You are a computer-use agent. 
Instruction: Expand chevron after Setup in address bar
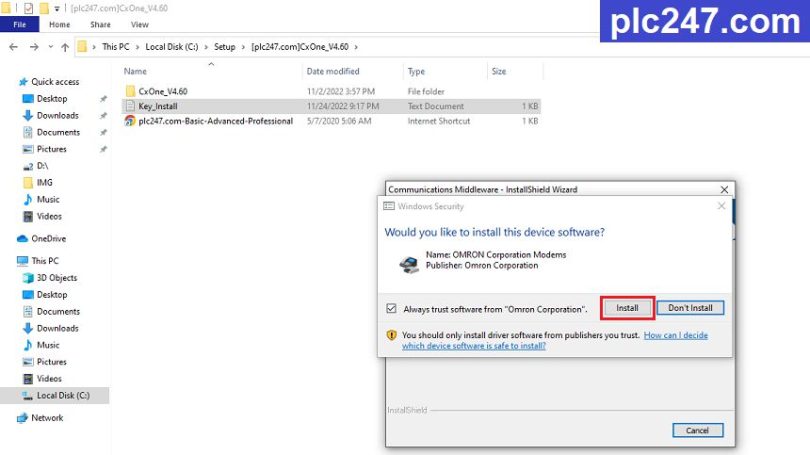click(243, 47)
